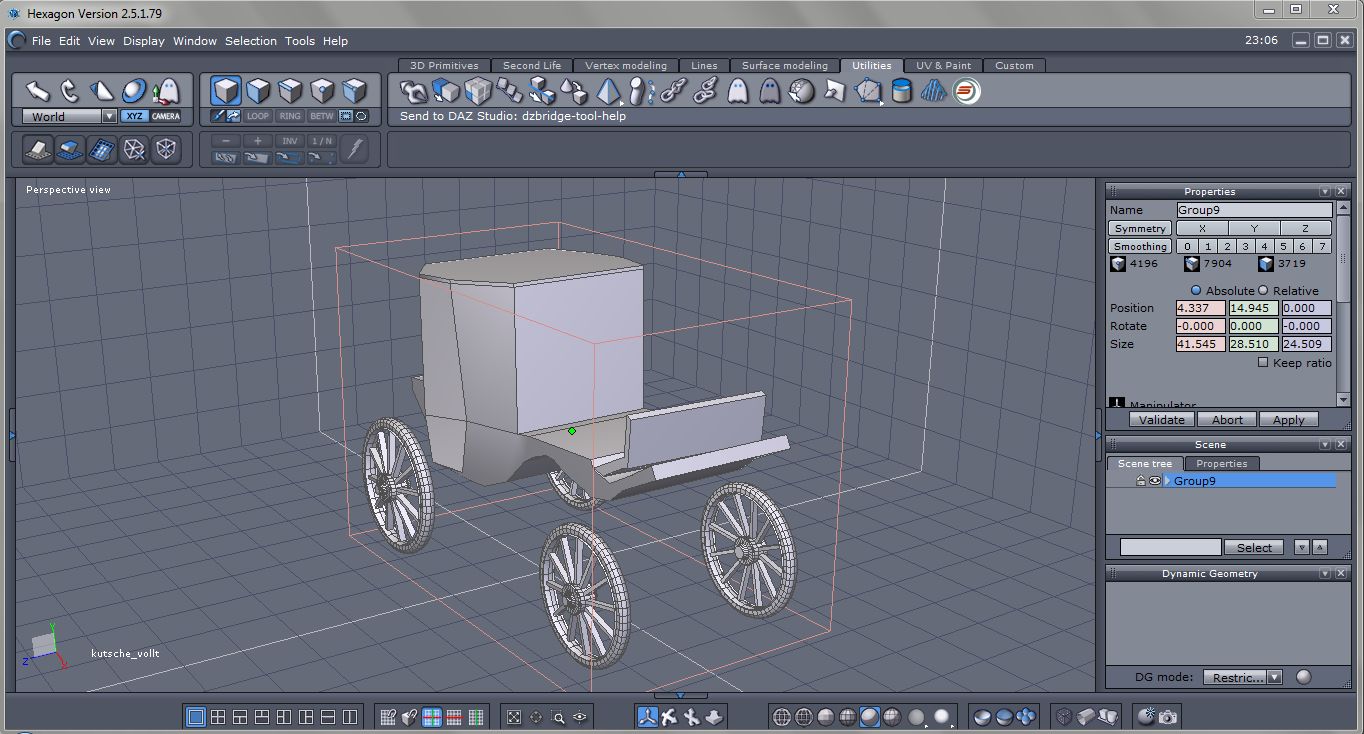Select the arrow selection tool
The width and height of the screenshot is (1364, 734).
[x=38, y=91]
